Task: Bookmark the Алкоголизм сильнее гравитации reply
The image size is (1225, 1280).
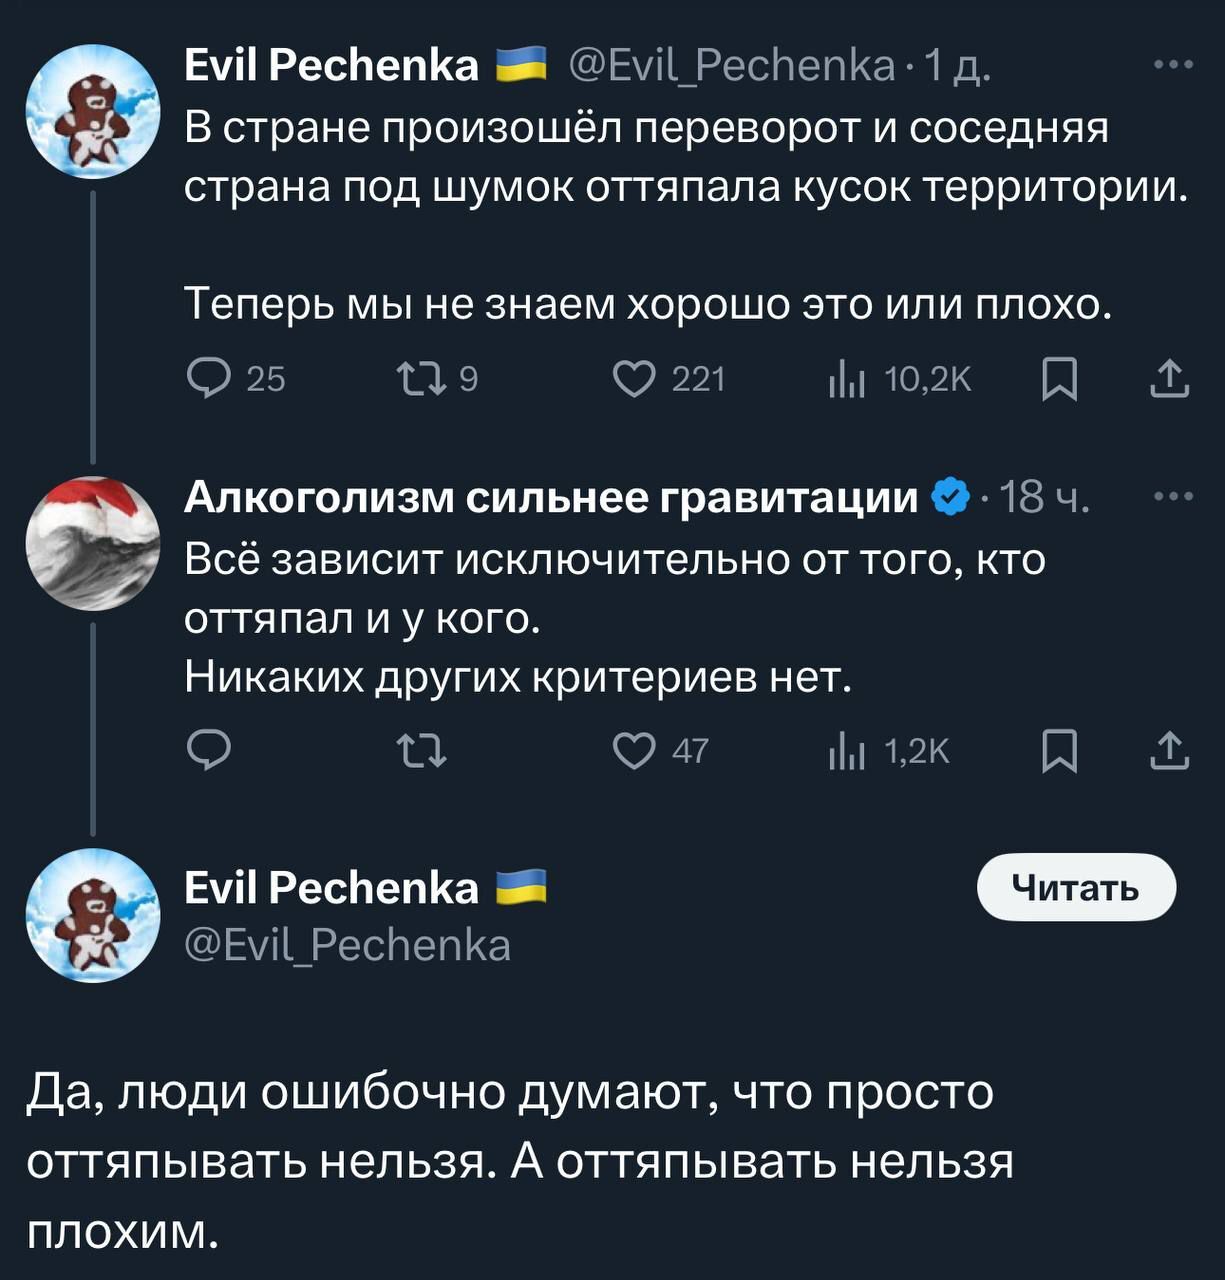Action: (x=1059, y=751)
